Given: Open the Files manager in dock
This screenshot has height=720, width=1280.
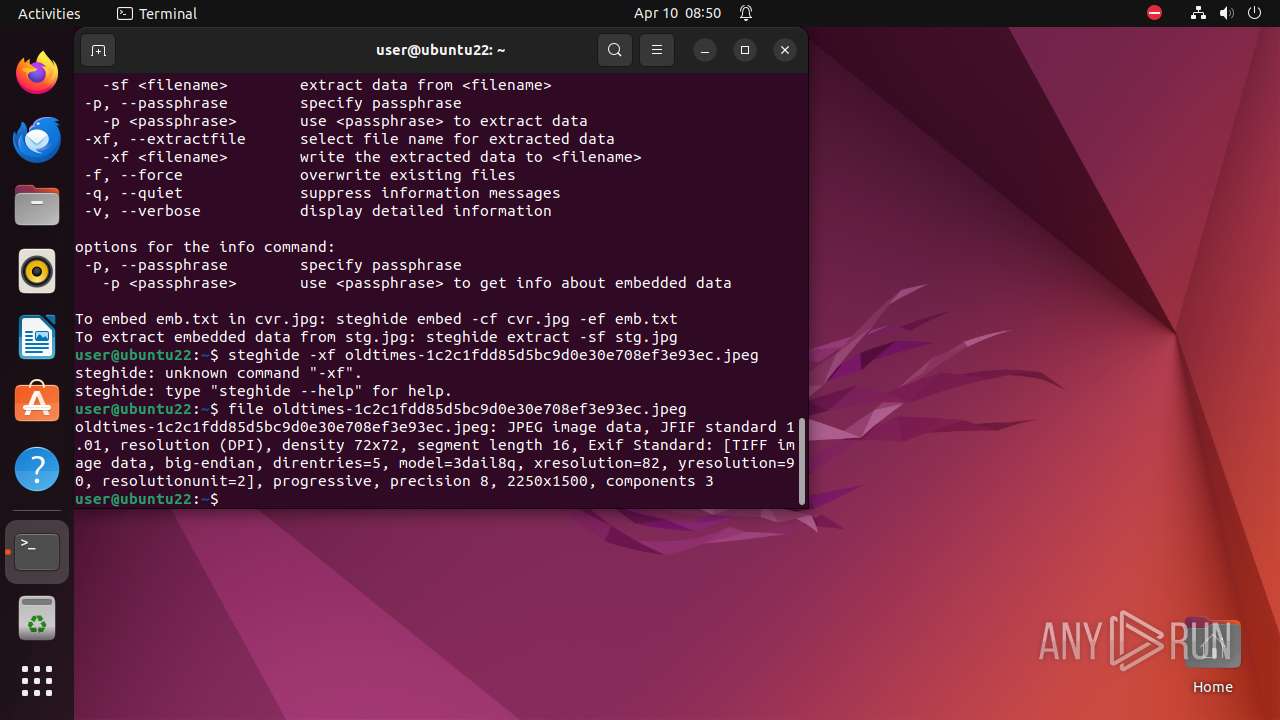Looking at the screenshot, I should pos(37,206).
